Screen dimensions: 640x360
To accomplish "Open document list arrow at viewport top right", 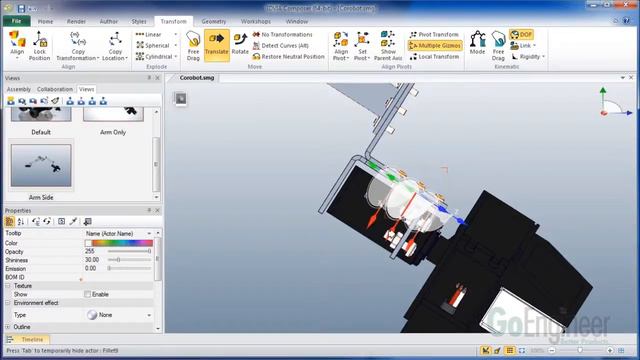I will (622, 77).
